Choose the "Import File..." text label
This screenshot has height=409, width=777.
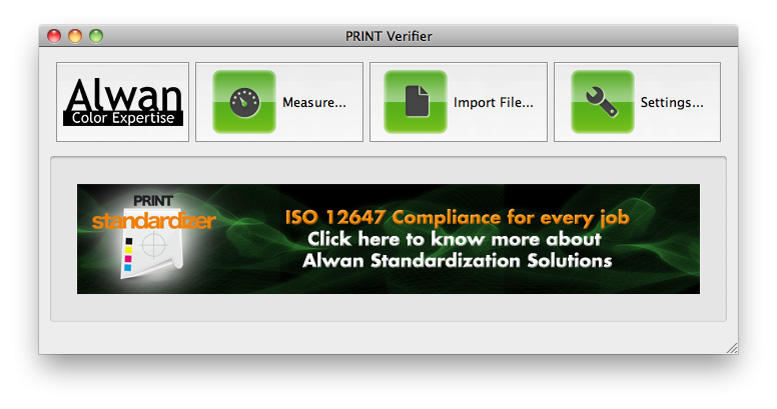pyautogui.click(x=493, y=102)
